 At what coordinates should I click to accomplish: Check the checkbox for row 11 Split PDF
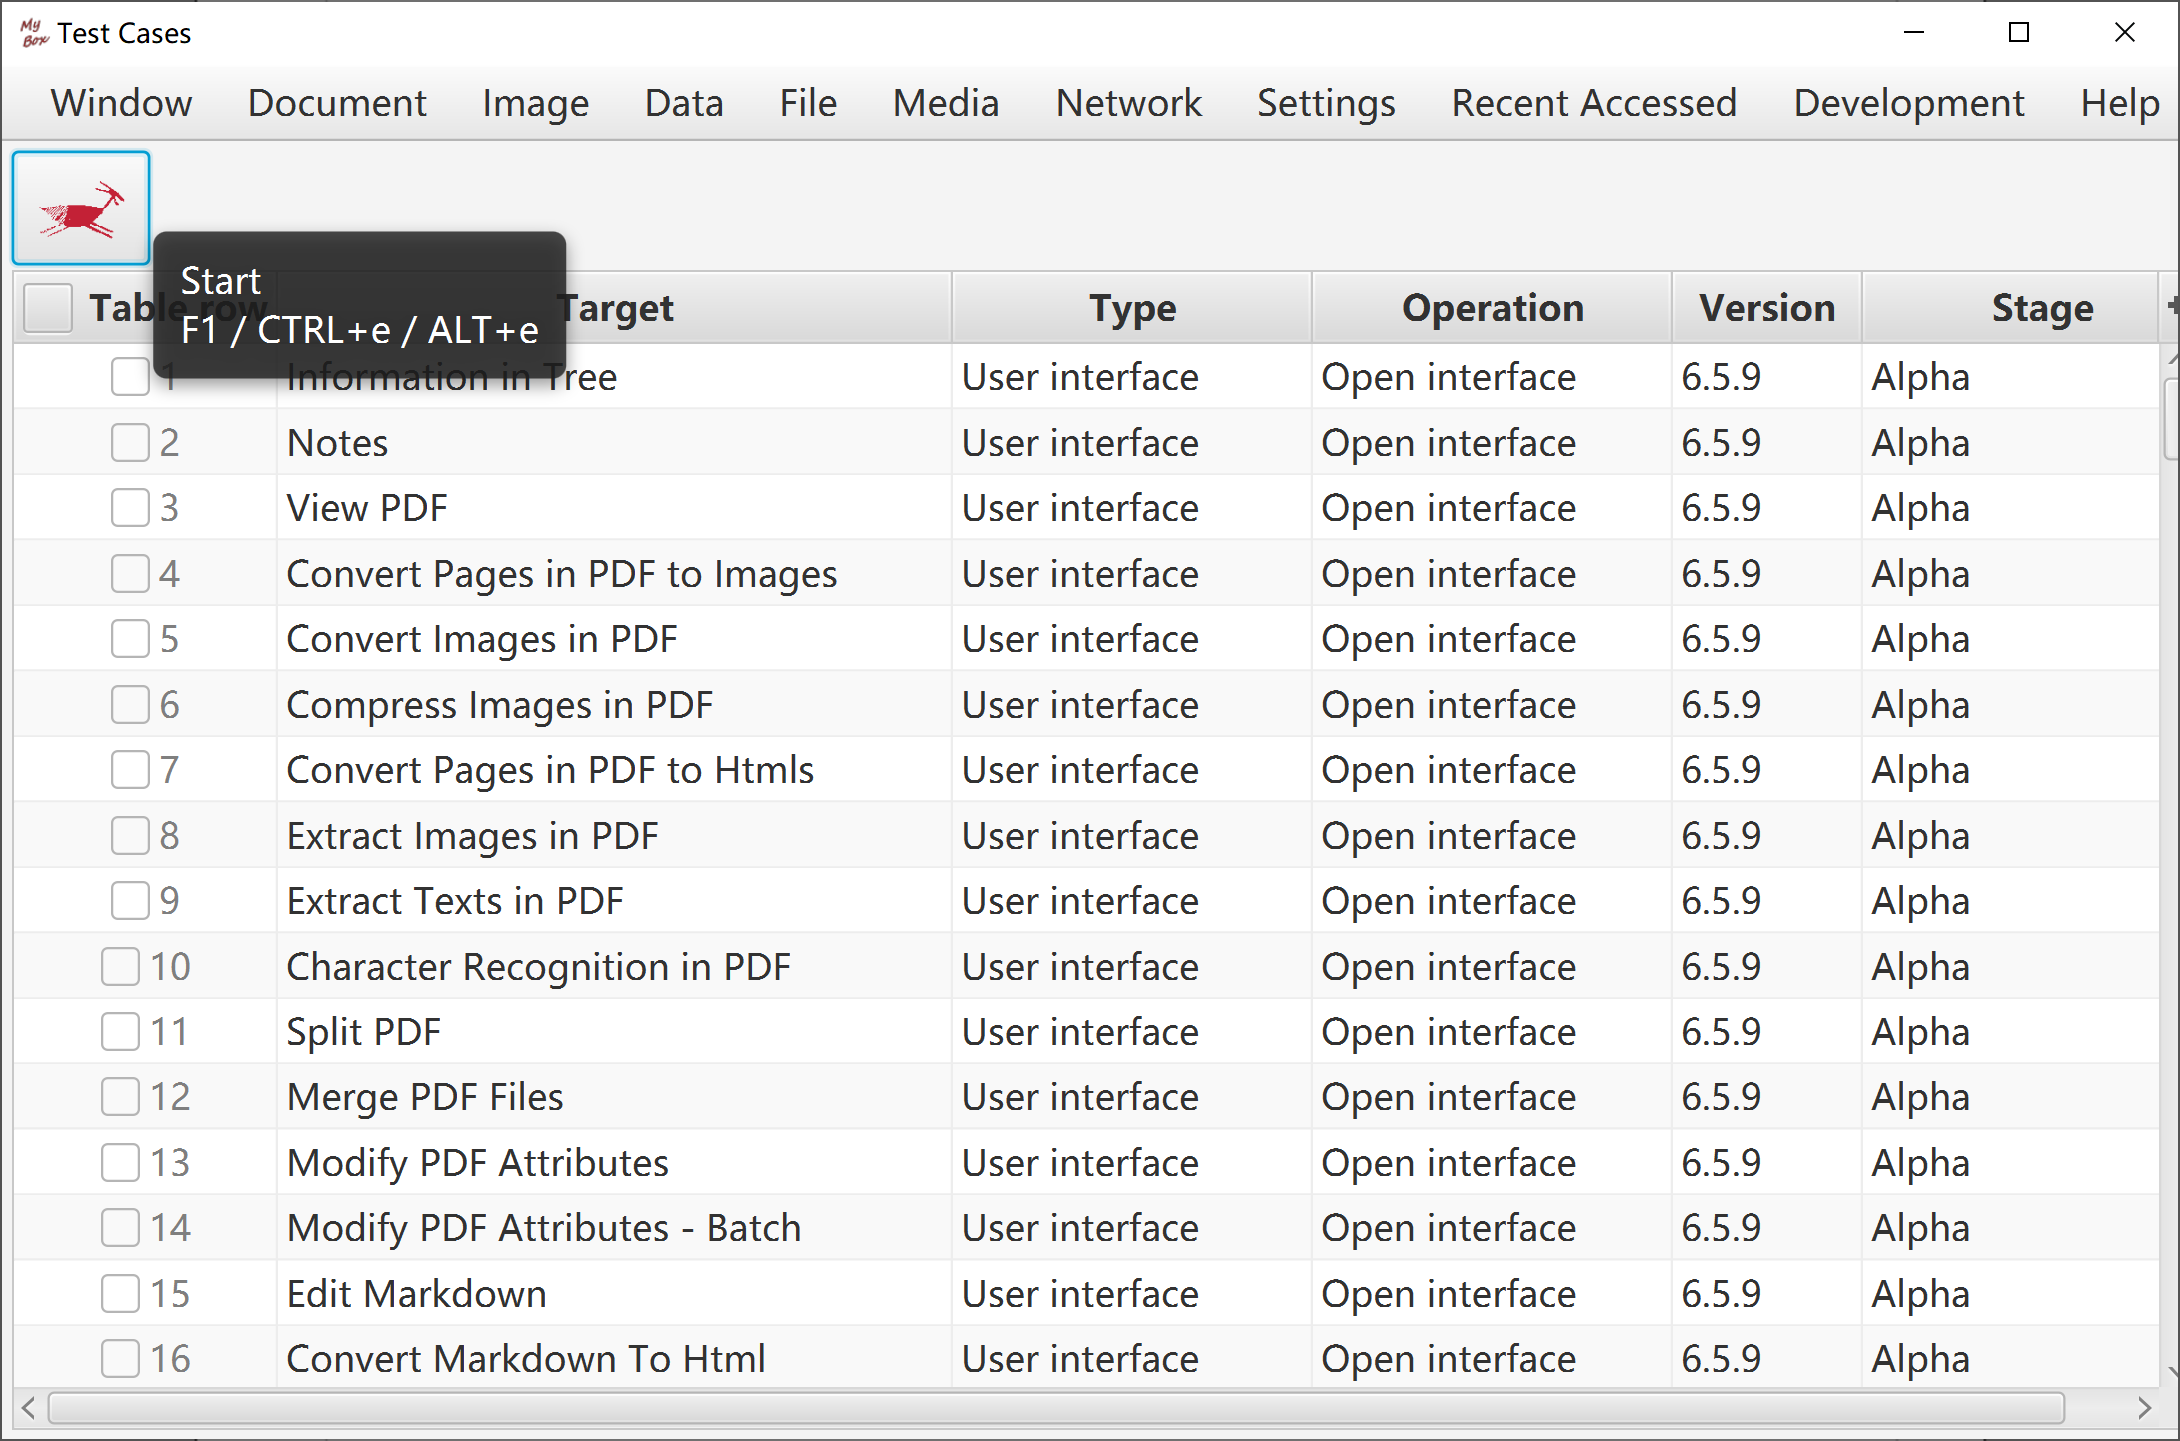(x=120, y=1032)
